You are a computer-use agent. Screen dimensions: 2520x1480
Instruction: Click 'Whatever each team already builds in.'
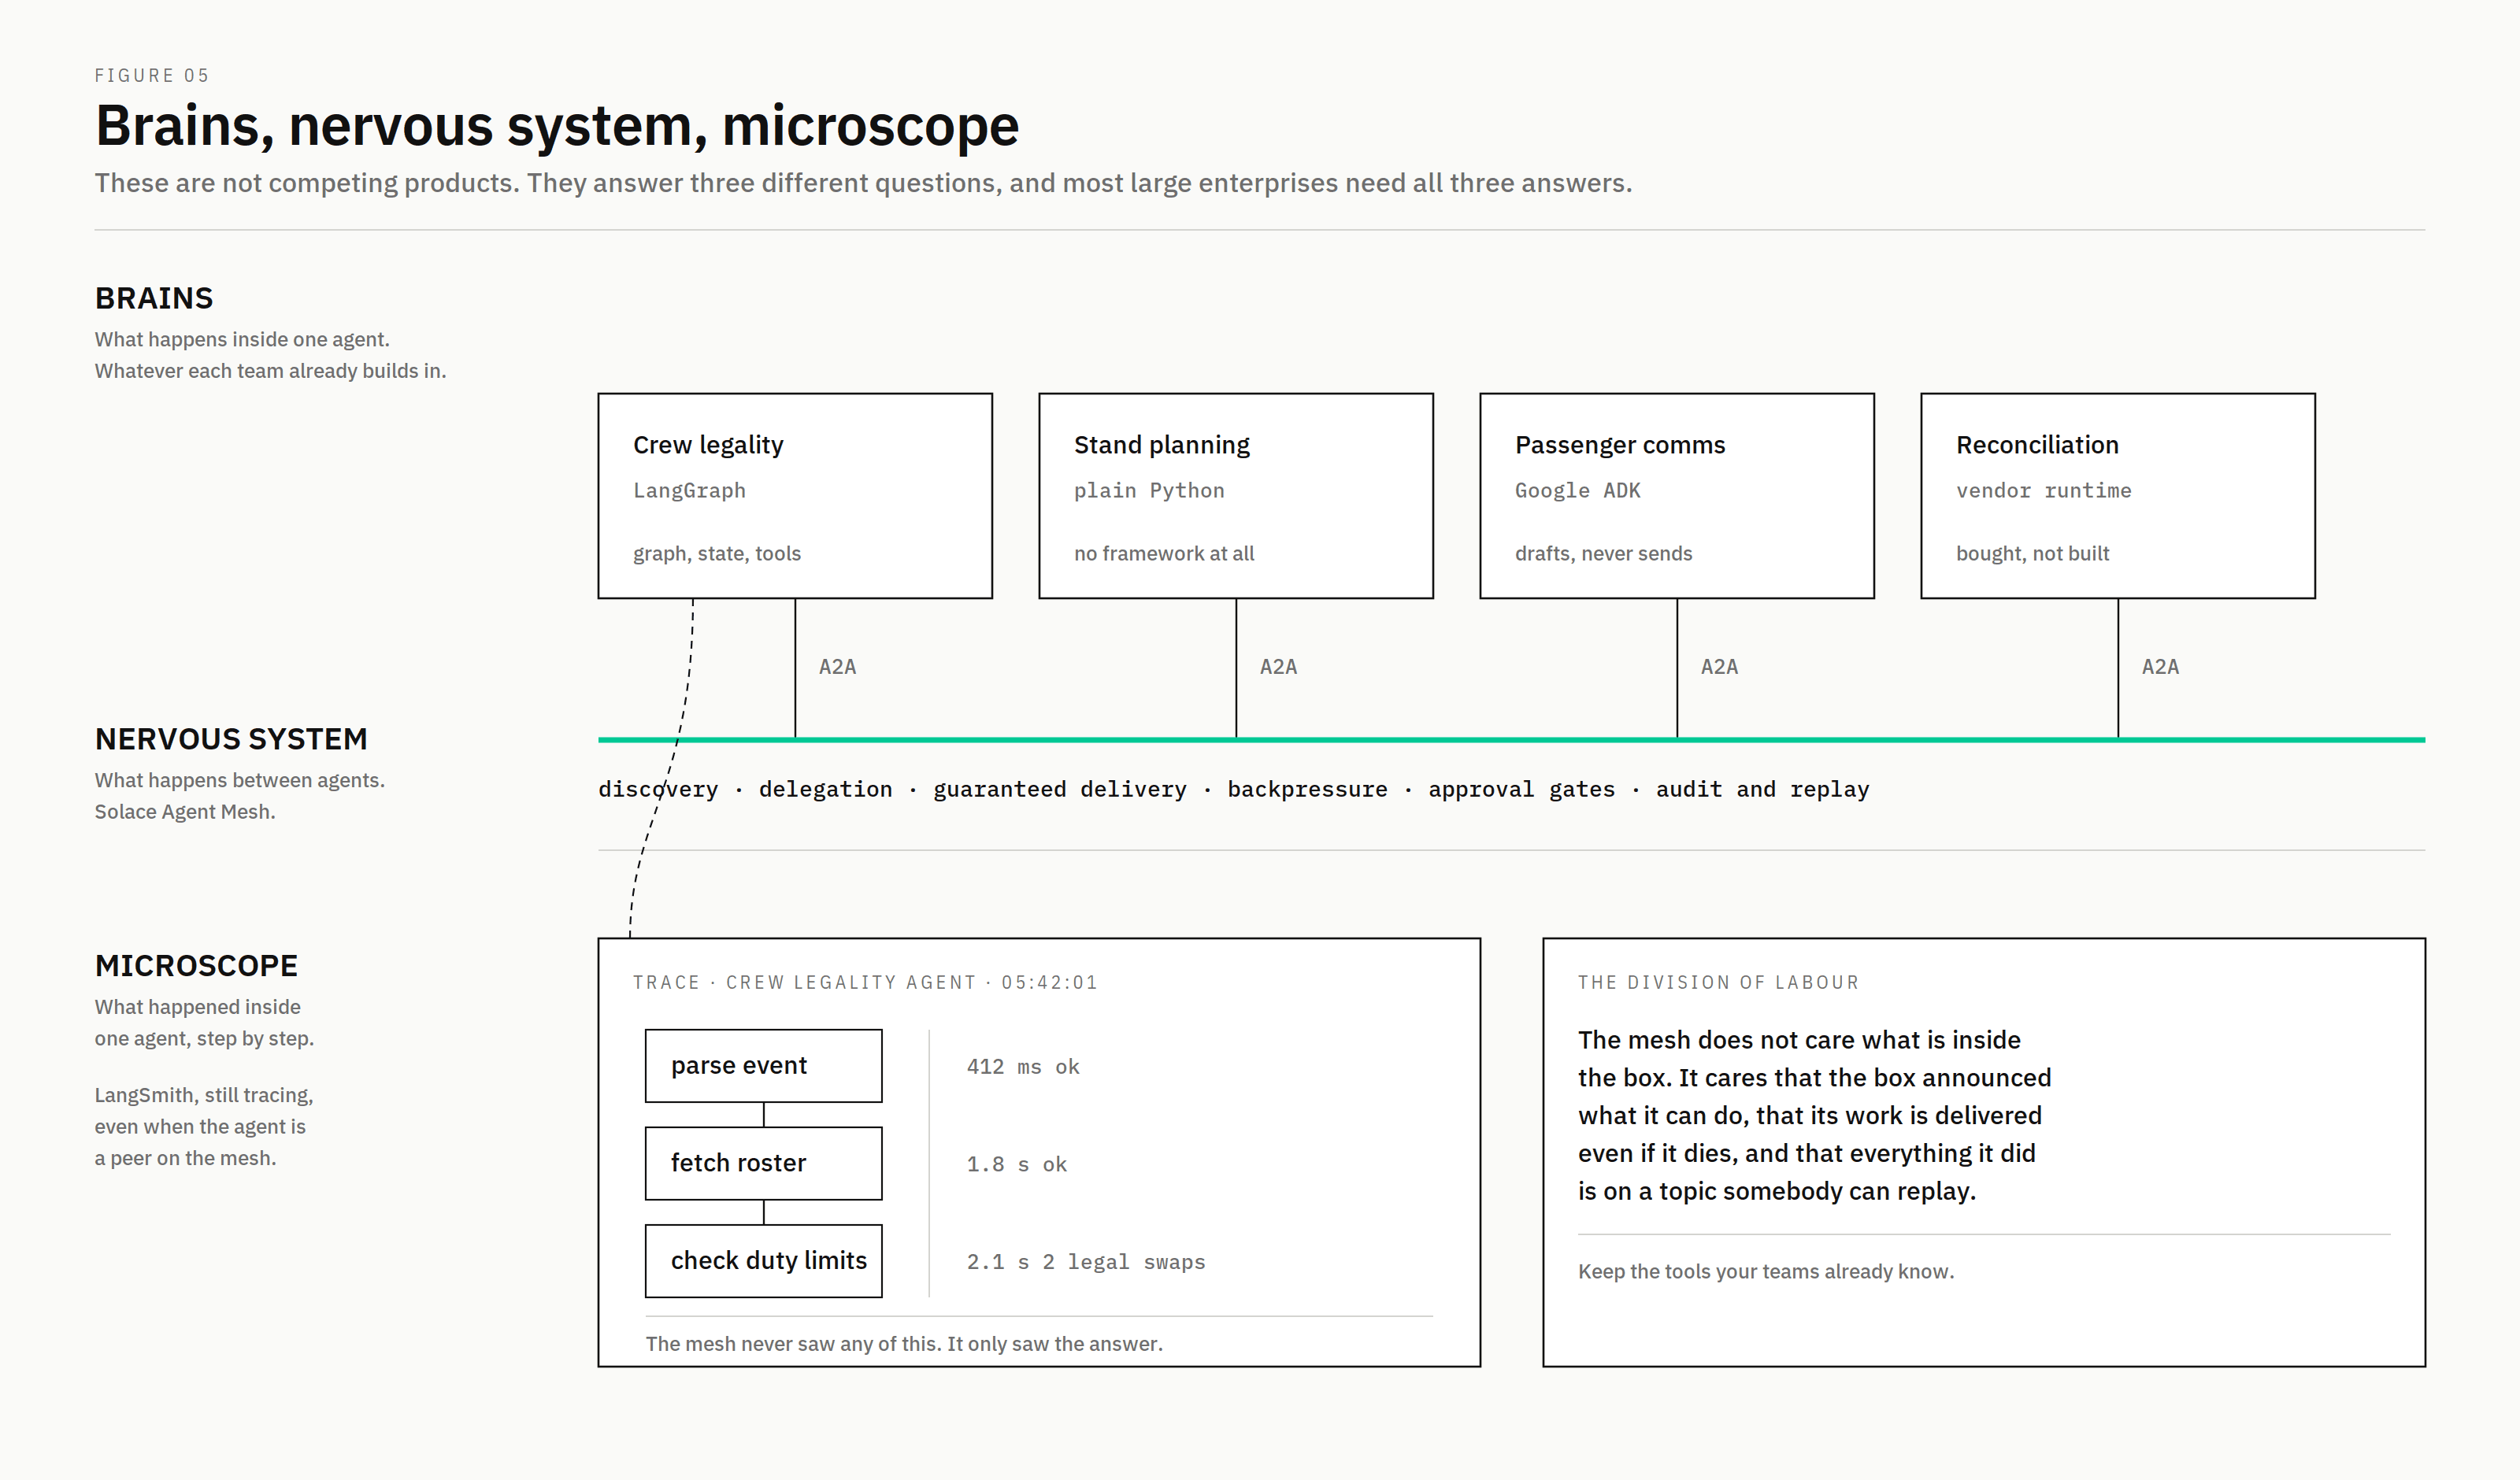[270, 371]
